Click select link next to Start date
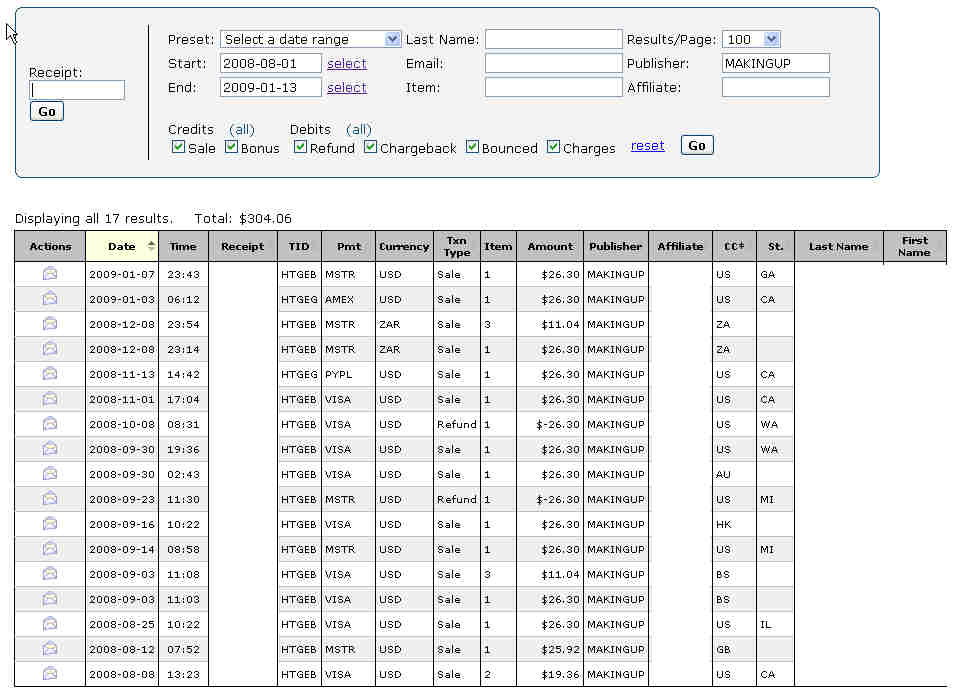Image resolution: width=959 pixels, height=695 pixels. 347,63
